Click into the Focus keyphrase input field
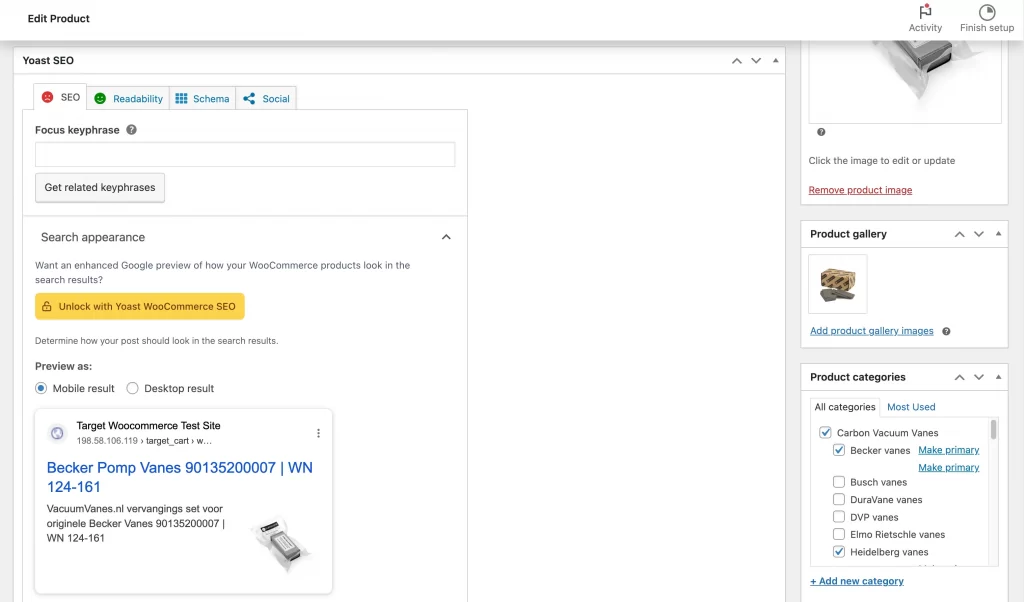This screenshot has height=602, width=1024. click(245, 155)
